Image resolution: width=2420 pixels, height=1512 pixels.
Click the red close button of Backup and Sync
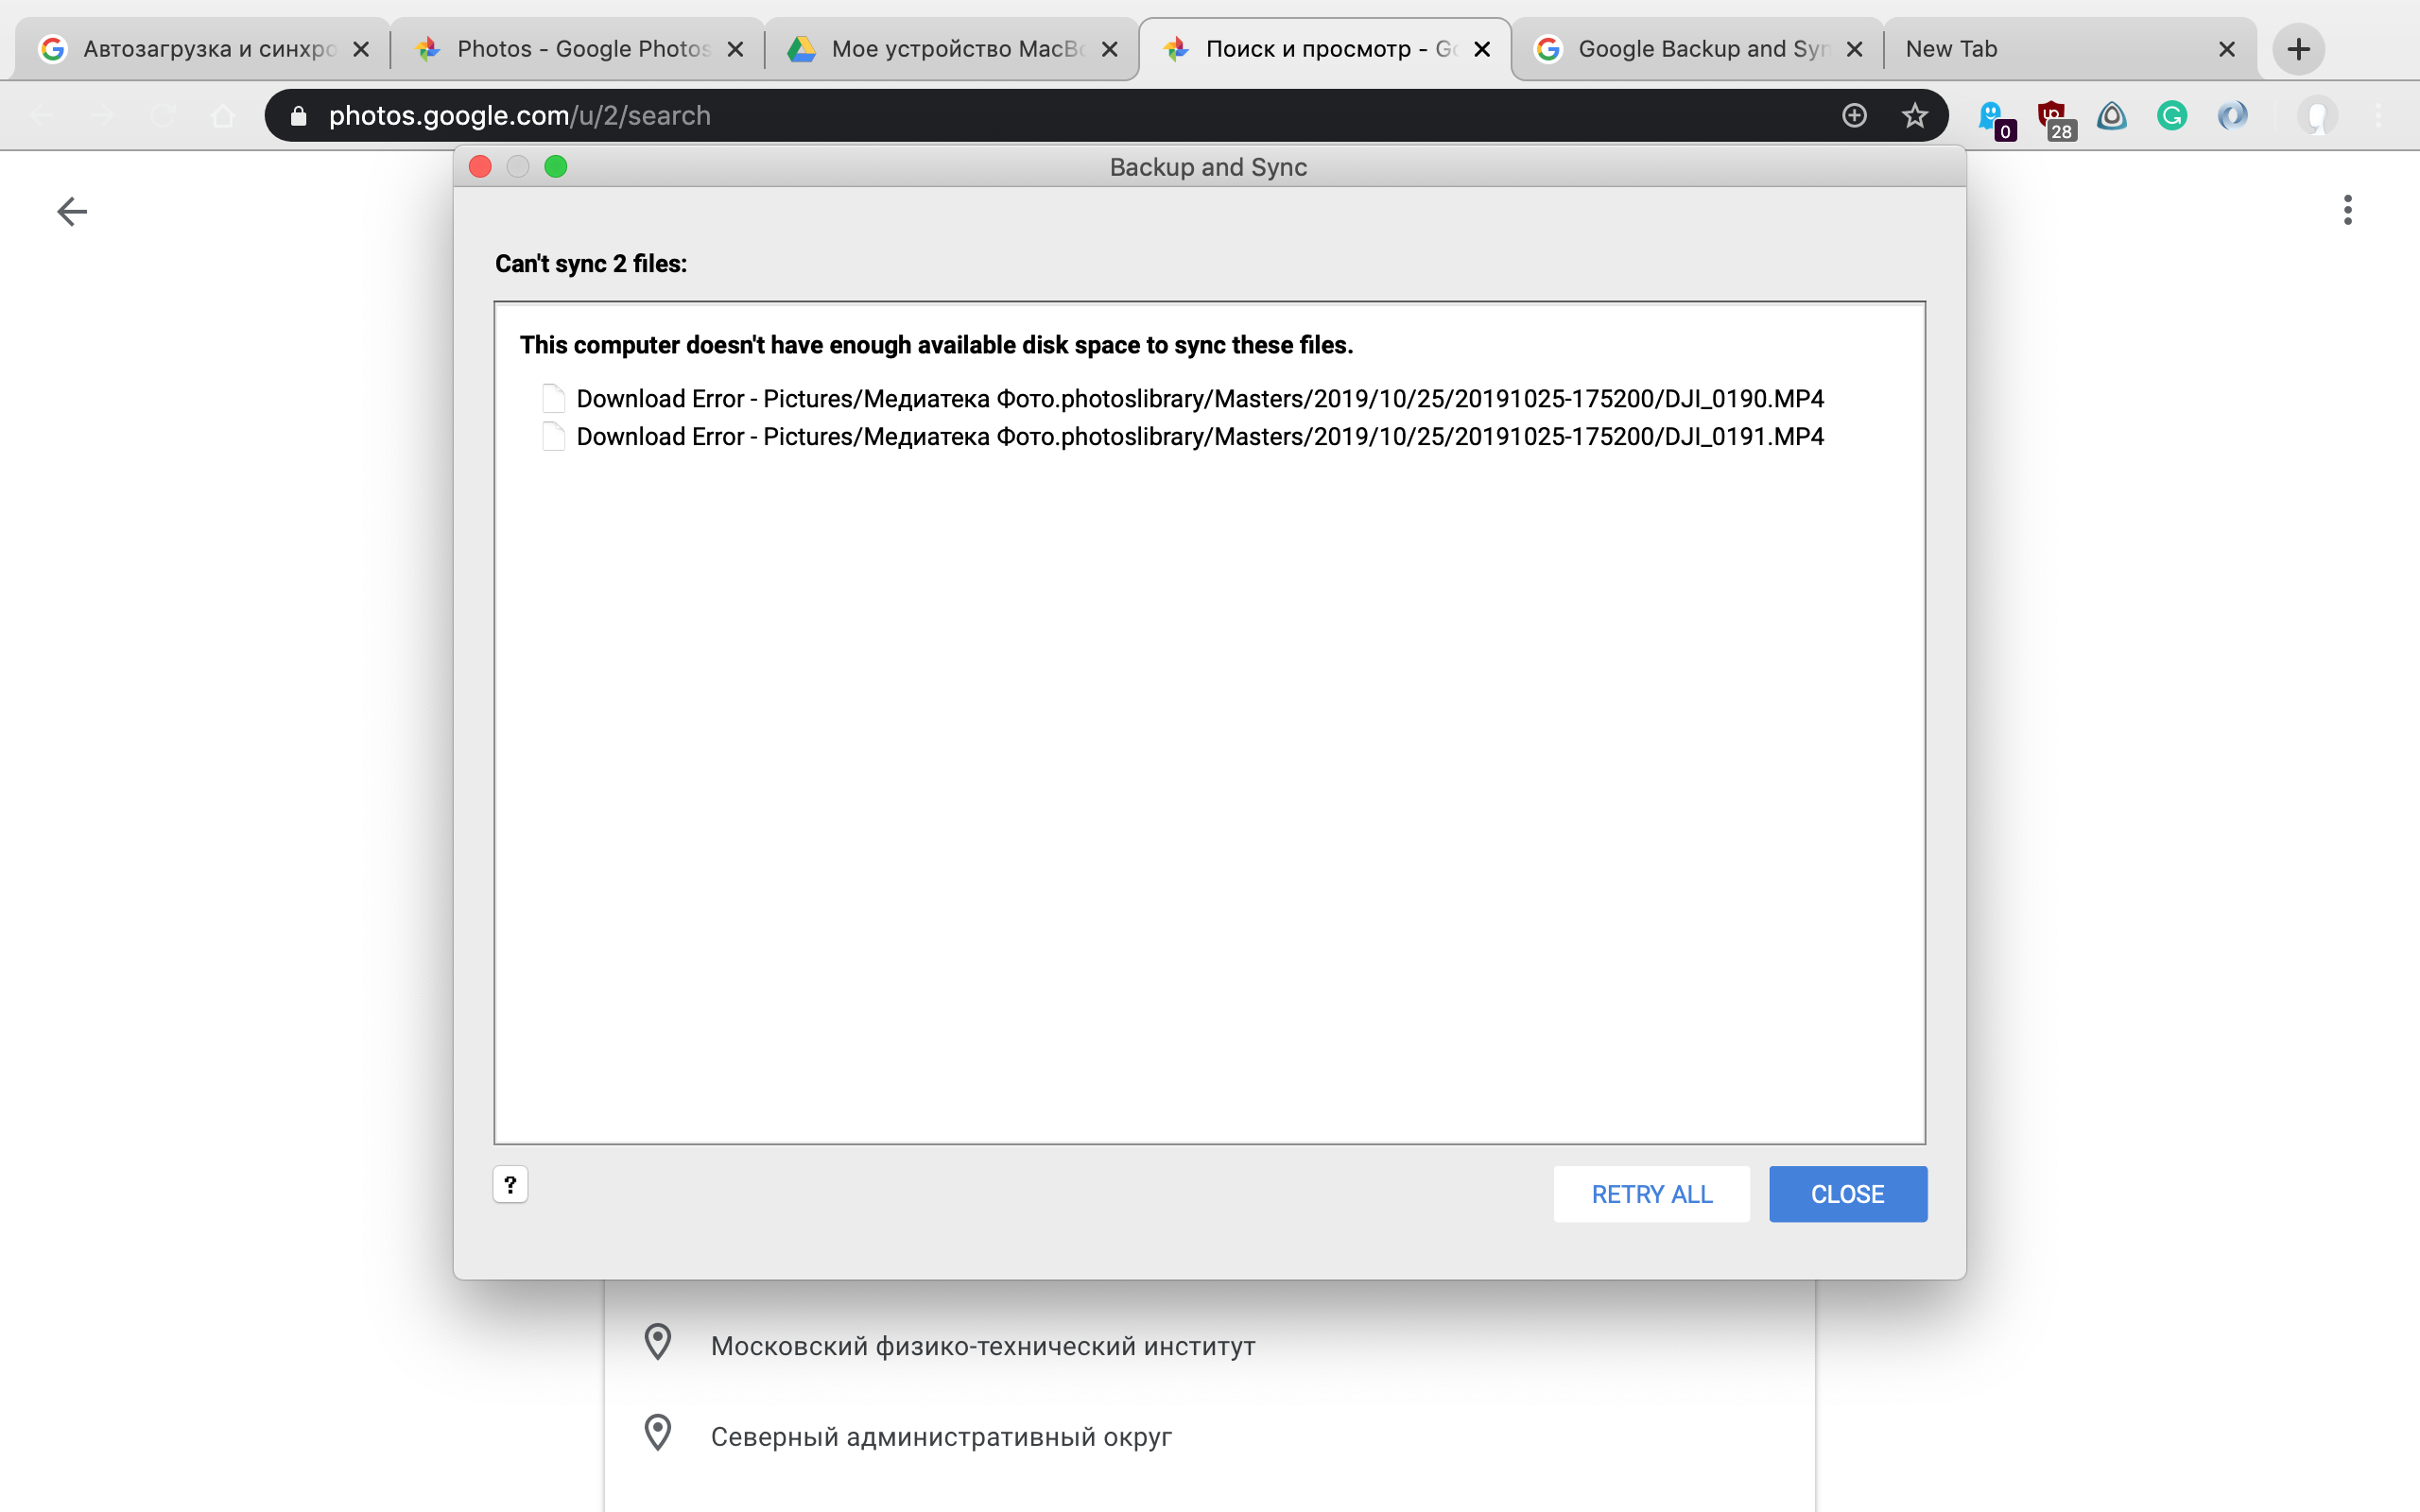tap(480, 166)
